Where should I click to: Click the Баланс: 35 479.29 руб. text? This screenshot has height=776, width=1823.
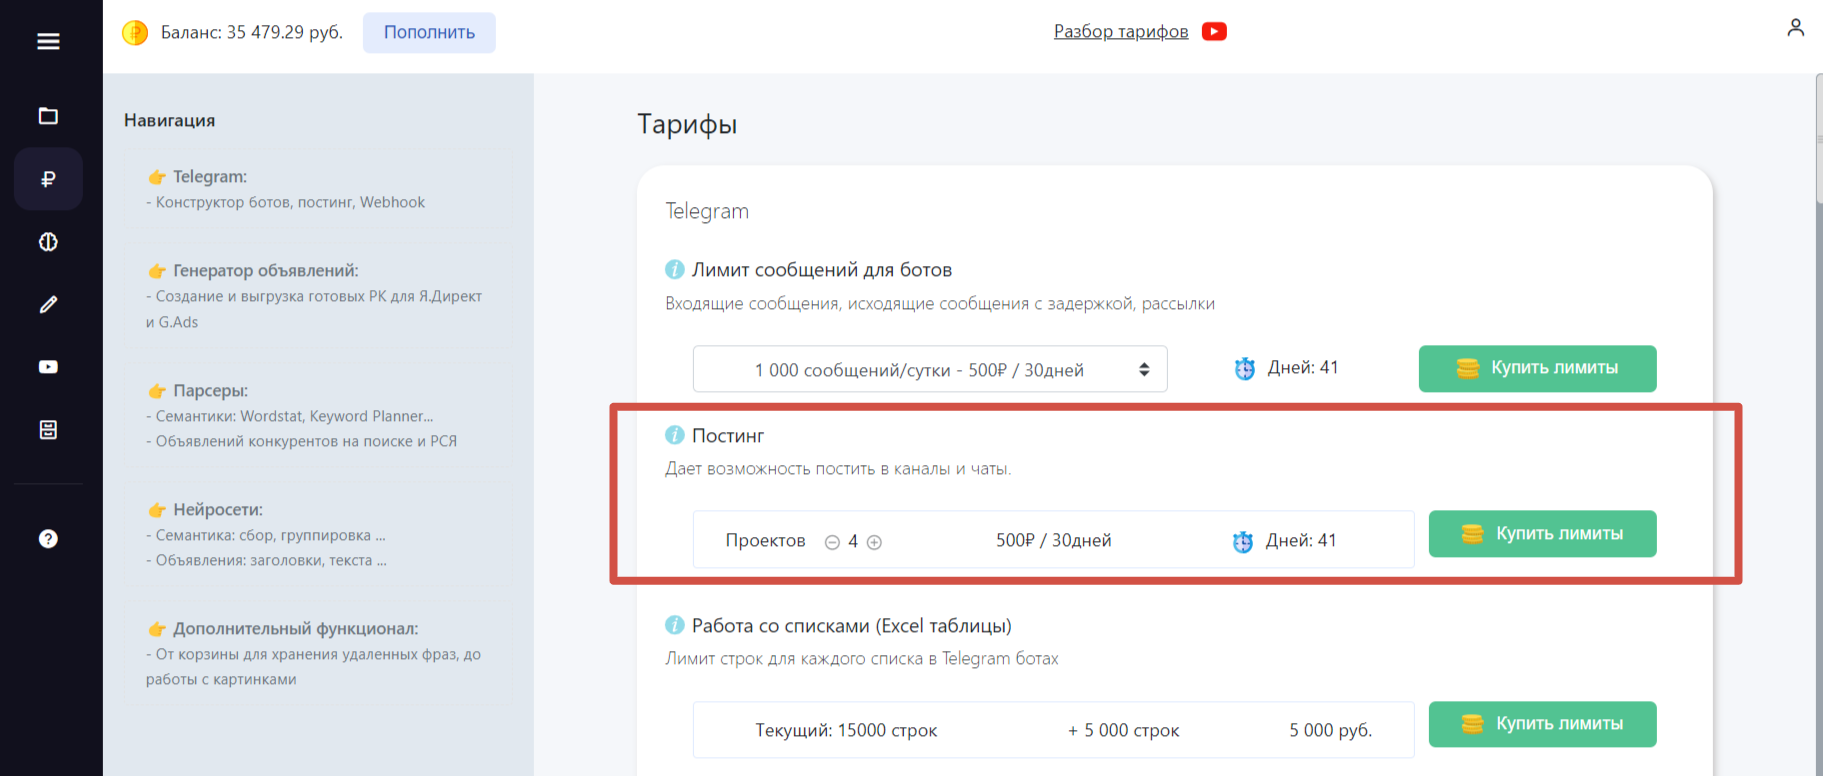252,32
